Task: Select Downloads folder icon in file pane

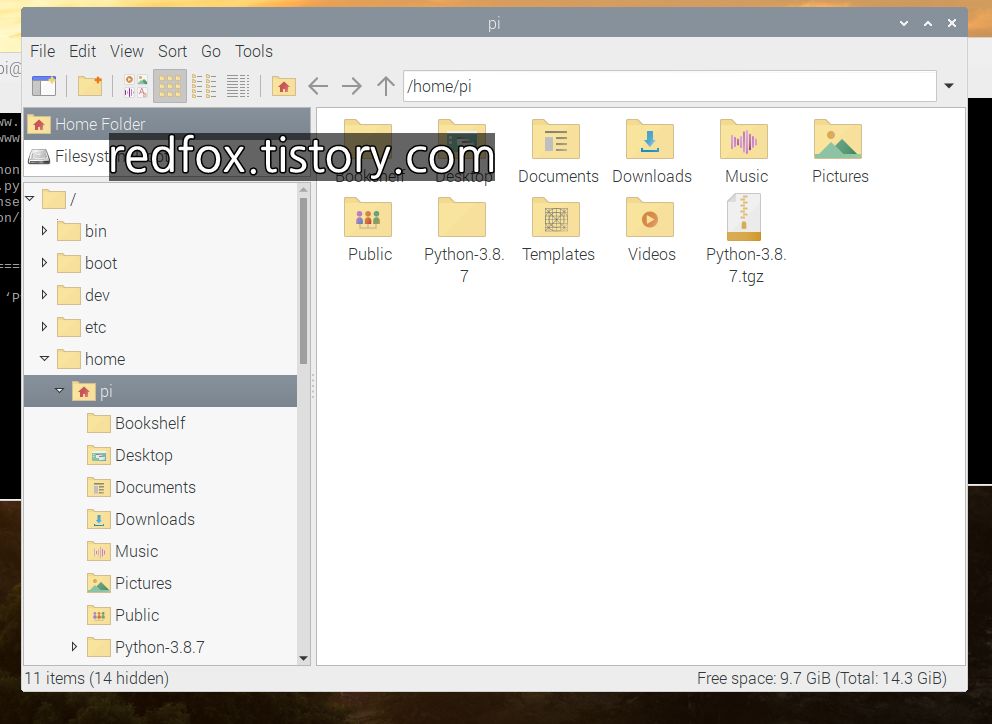Action: coord(650,139)
